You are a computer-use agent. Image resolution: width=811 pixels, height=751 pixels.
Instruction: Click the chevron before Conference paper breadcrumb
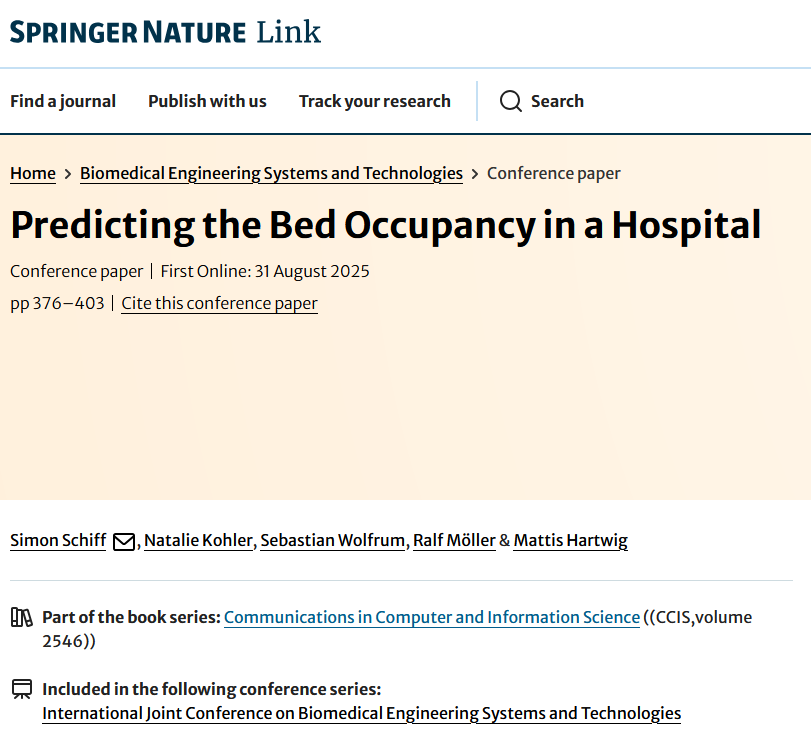click(x=475, y=174)
